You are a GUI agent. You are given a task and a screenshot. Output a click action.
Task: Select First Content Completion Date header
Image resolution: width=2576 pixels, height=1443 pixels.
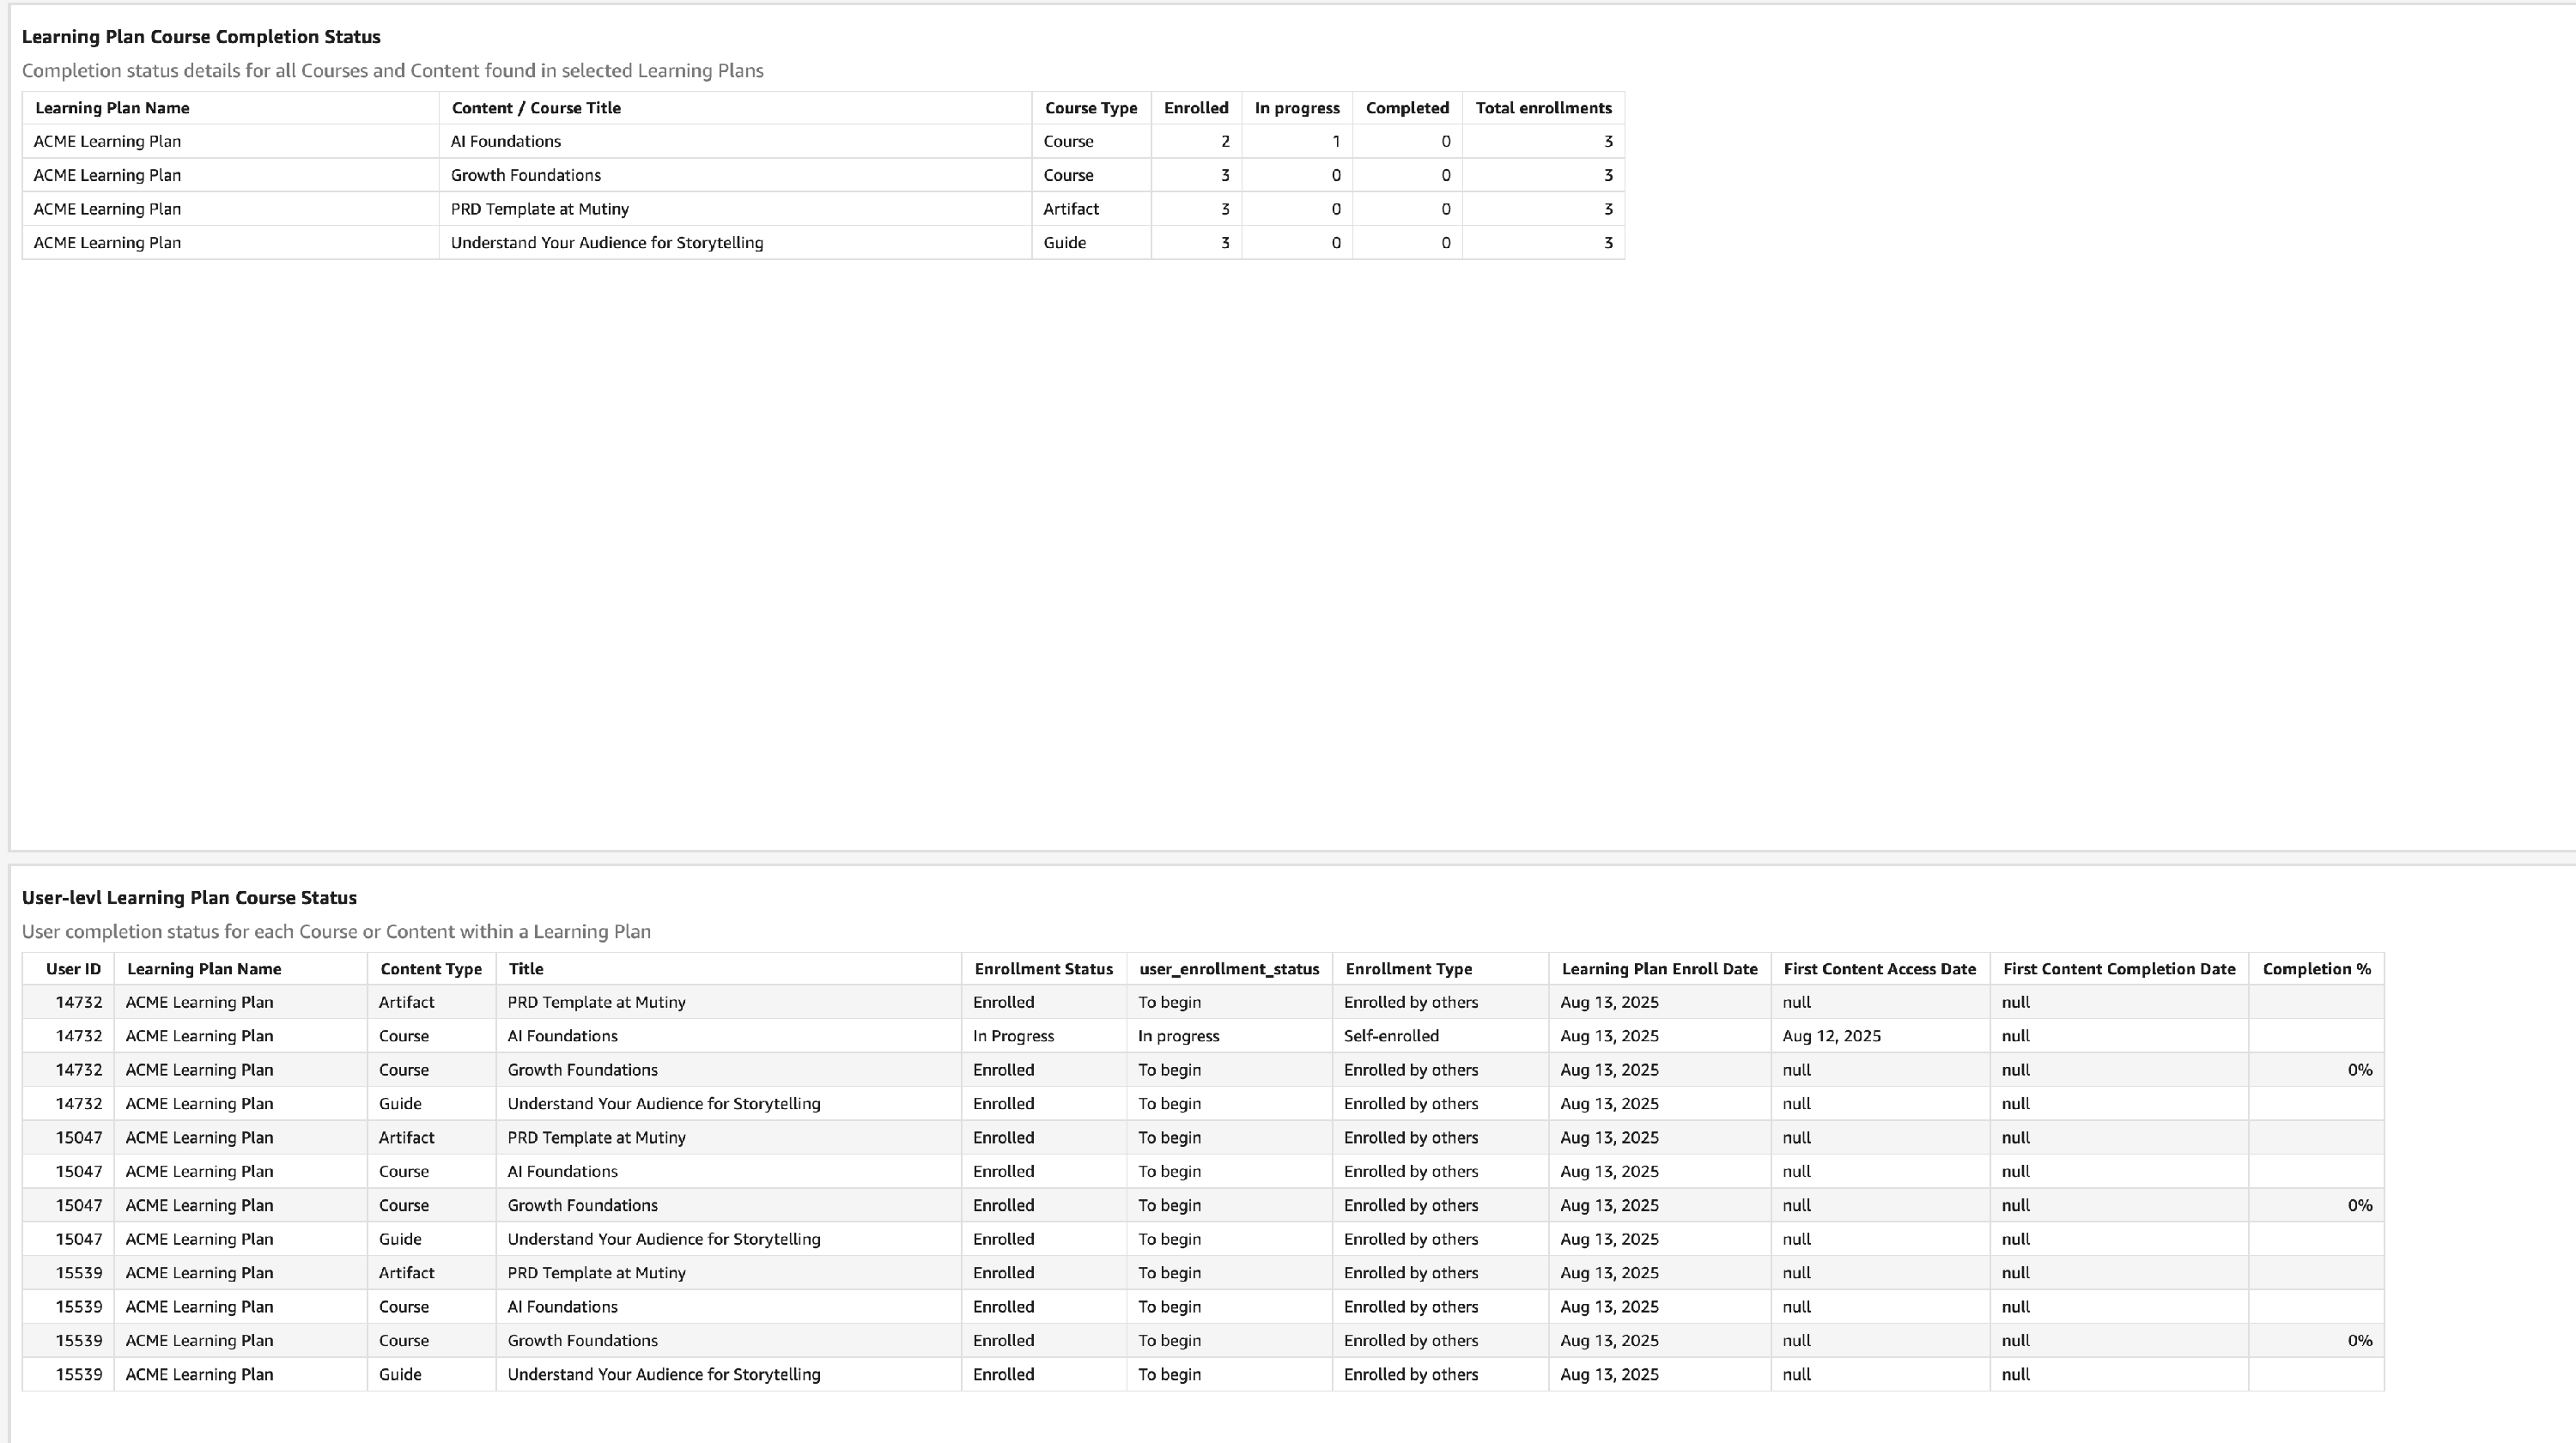point(2118,969)
